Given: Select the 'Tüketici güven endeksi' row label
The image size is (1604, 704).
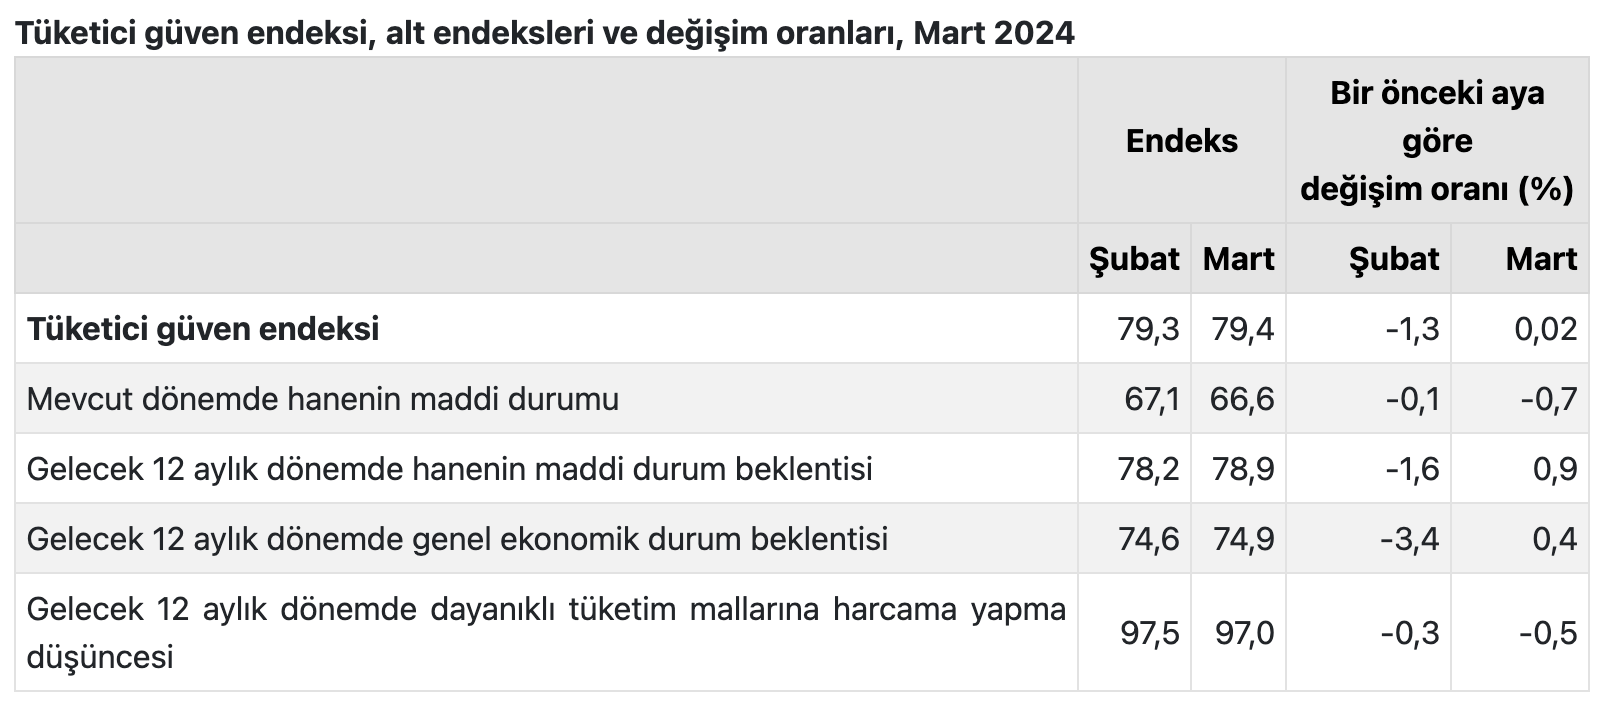Looking at the screenshot, I should point(203,329).
